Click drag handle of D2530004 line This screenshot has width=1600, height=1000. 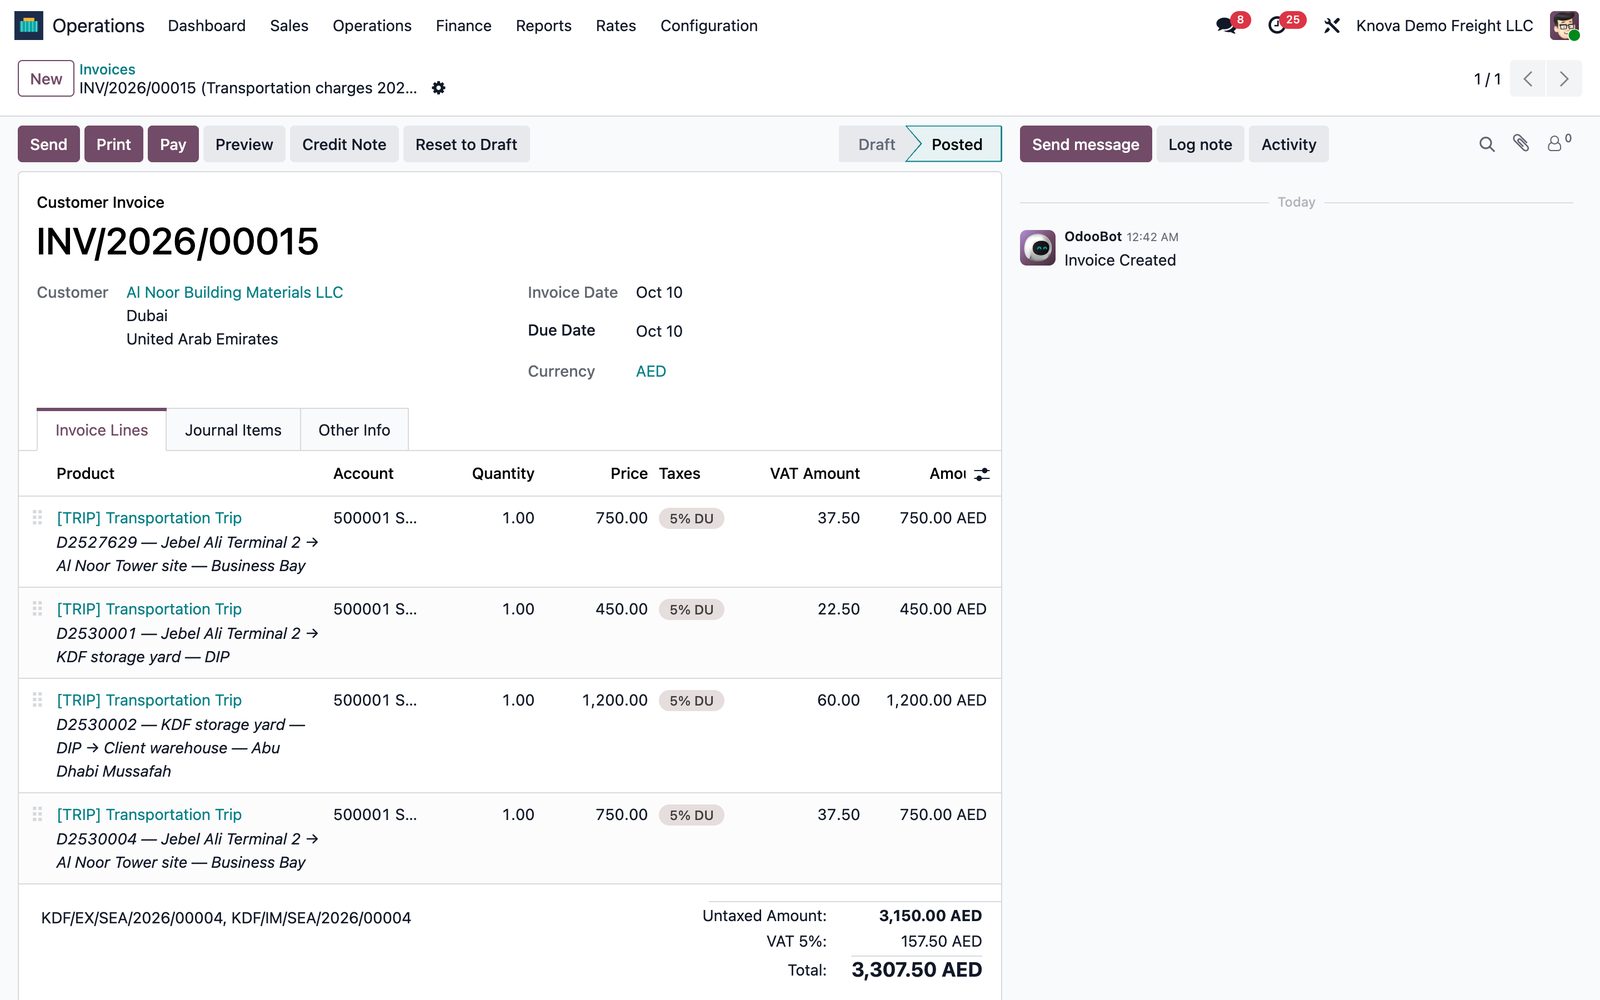(37, 815)
